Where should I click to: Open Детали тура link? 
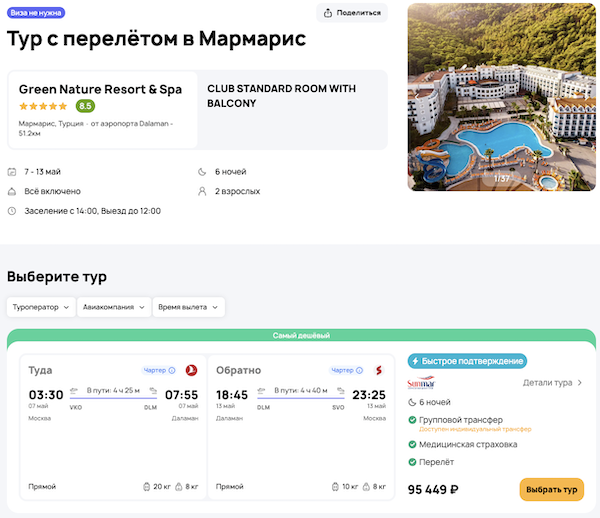pyautogui.click(x=552, y=382)
